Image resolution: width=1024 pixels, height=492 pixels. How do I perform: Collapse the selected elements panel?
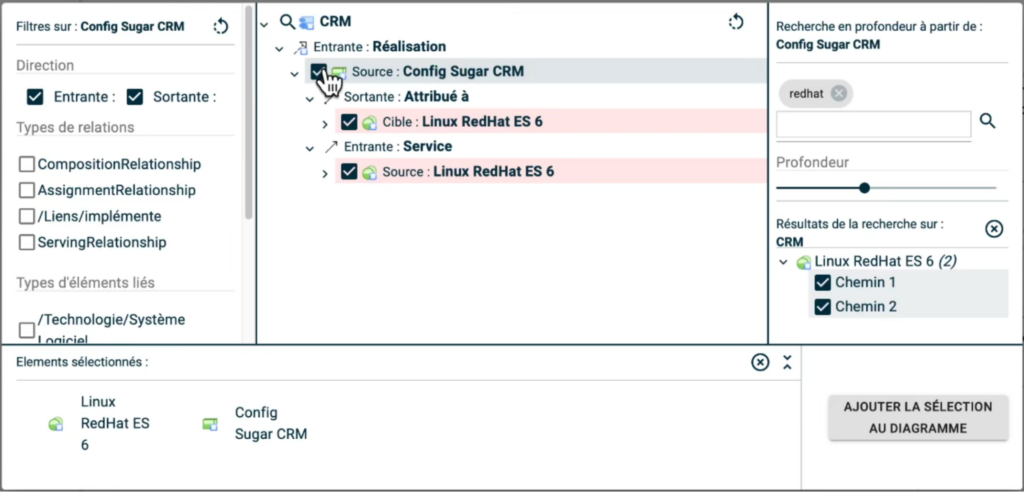point(787,362)
